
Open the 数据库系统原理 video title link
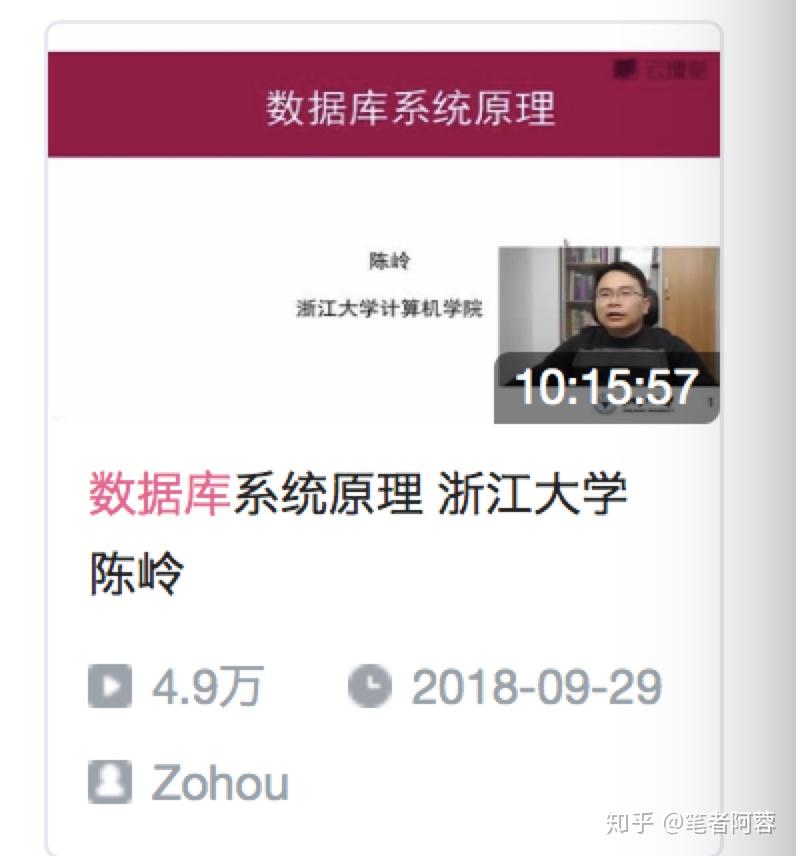tap(358, 534)
